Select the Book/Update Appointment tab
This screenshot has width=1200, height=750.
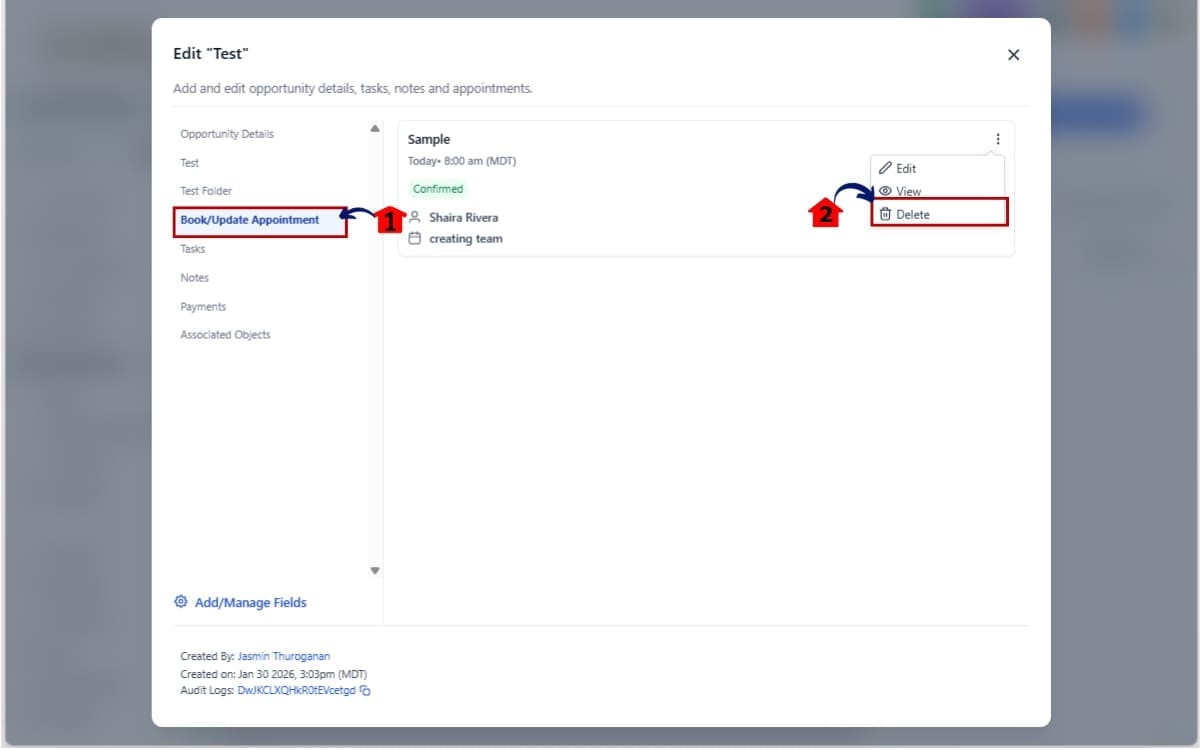tap(250, 220)
